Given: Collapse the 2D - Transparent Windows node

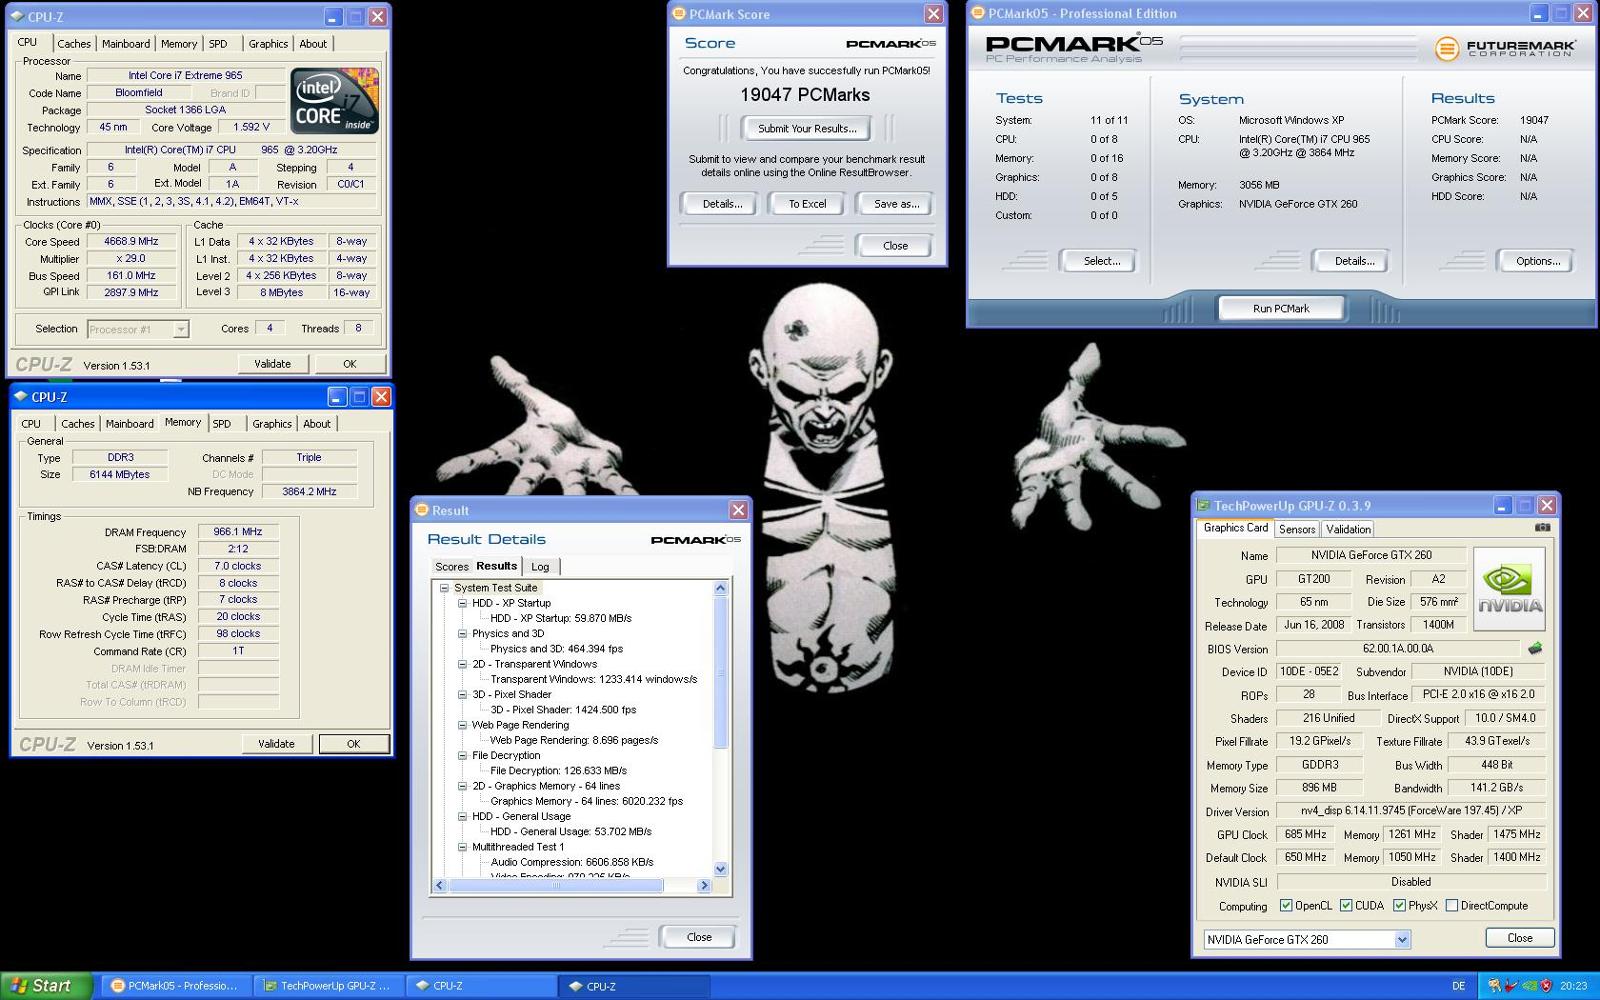Looking at the screenshot, I should (463, 664).
